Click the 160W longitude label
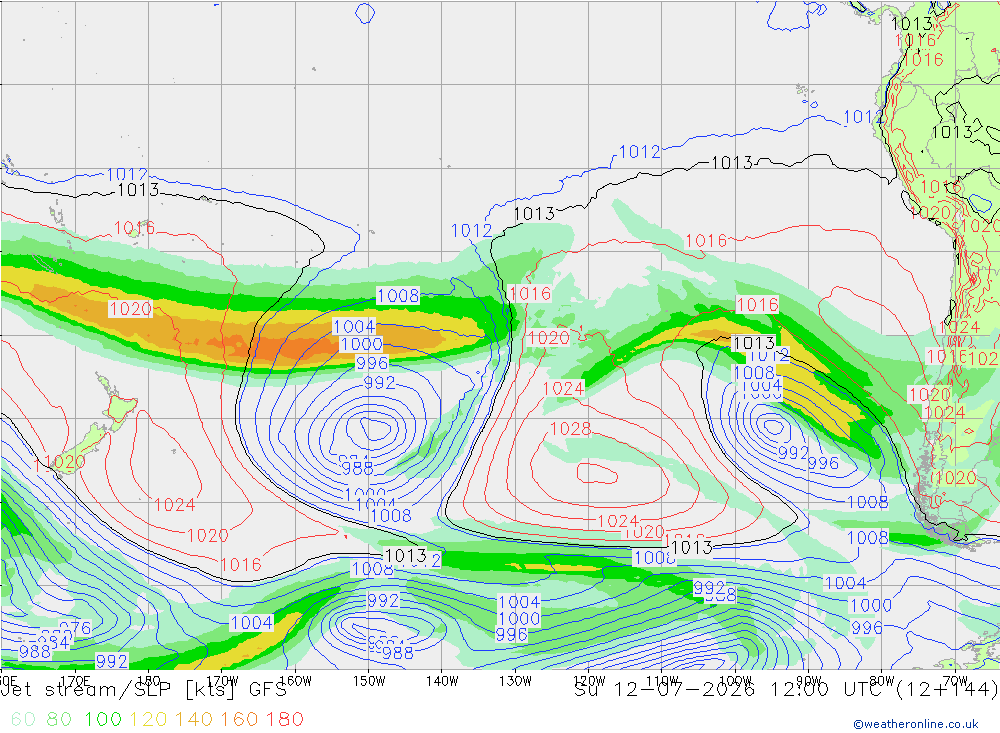1000x733 pixels. [295, 681]
